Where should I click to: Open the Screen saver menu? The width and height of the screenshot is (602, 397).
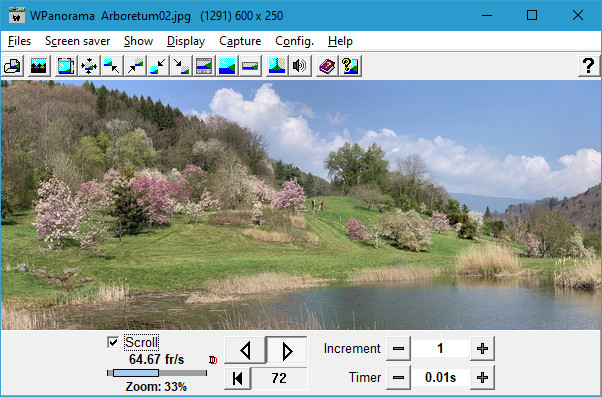(78, 41)
